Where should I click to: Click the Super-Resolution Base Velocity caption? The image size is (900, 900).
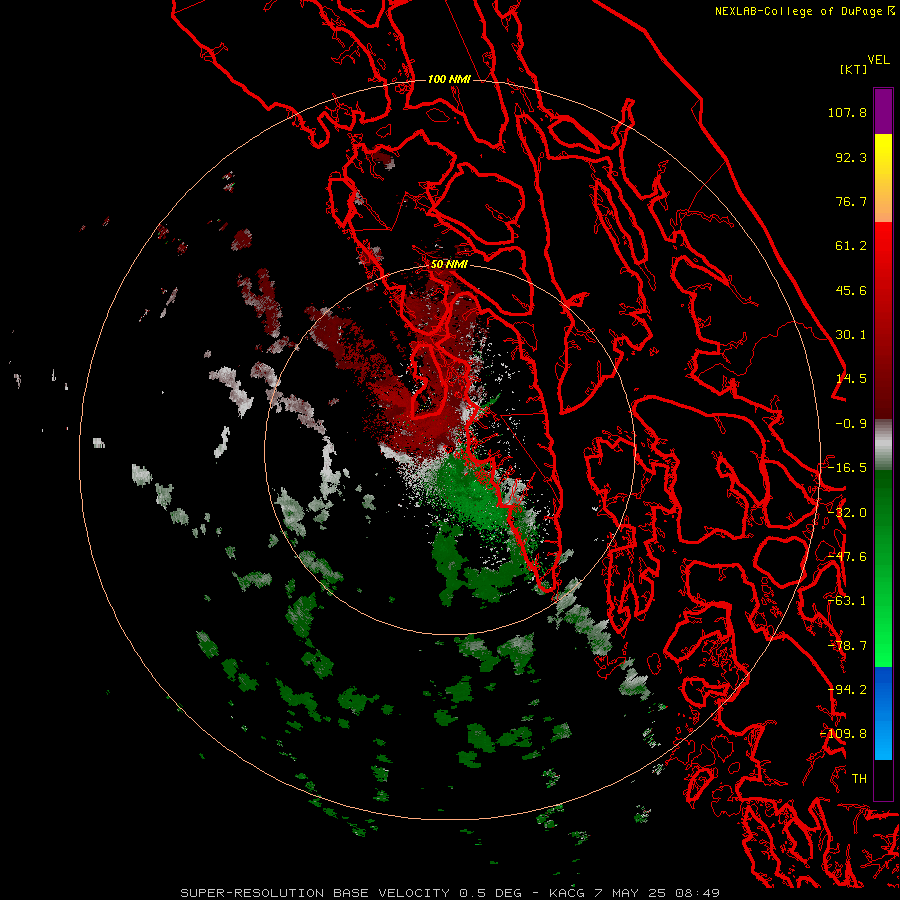pos(449,893)
